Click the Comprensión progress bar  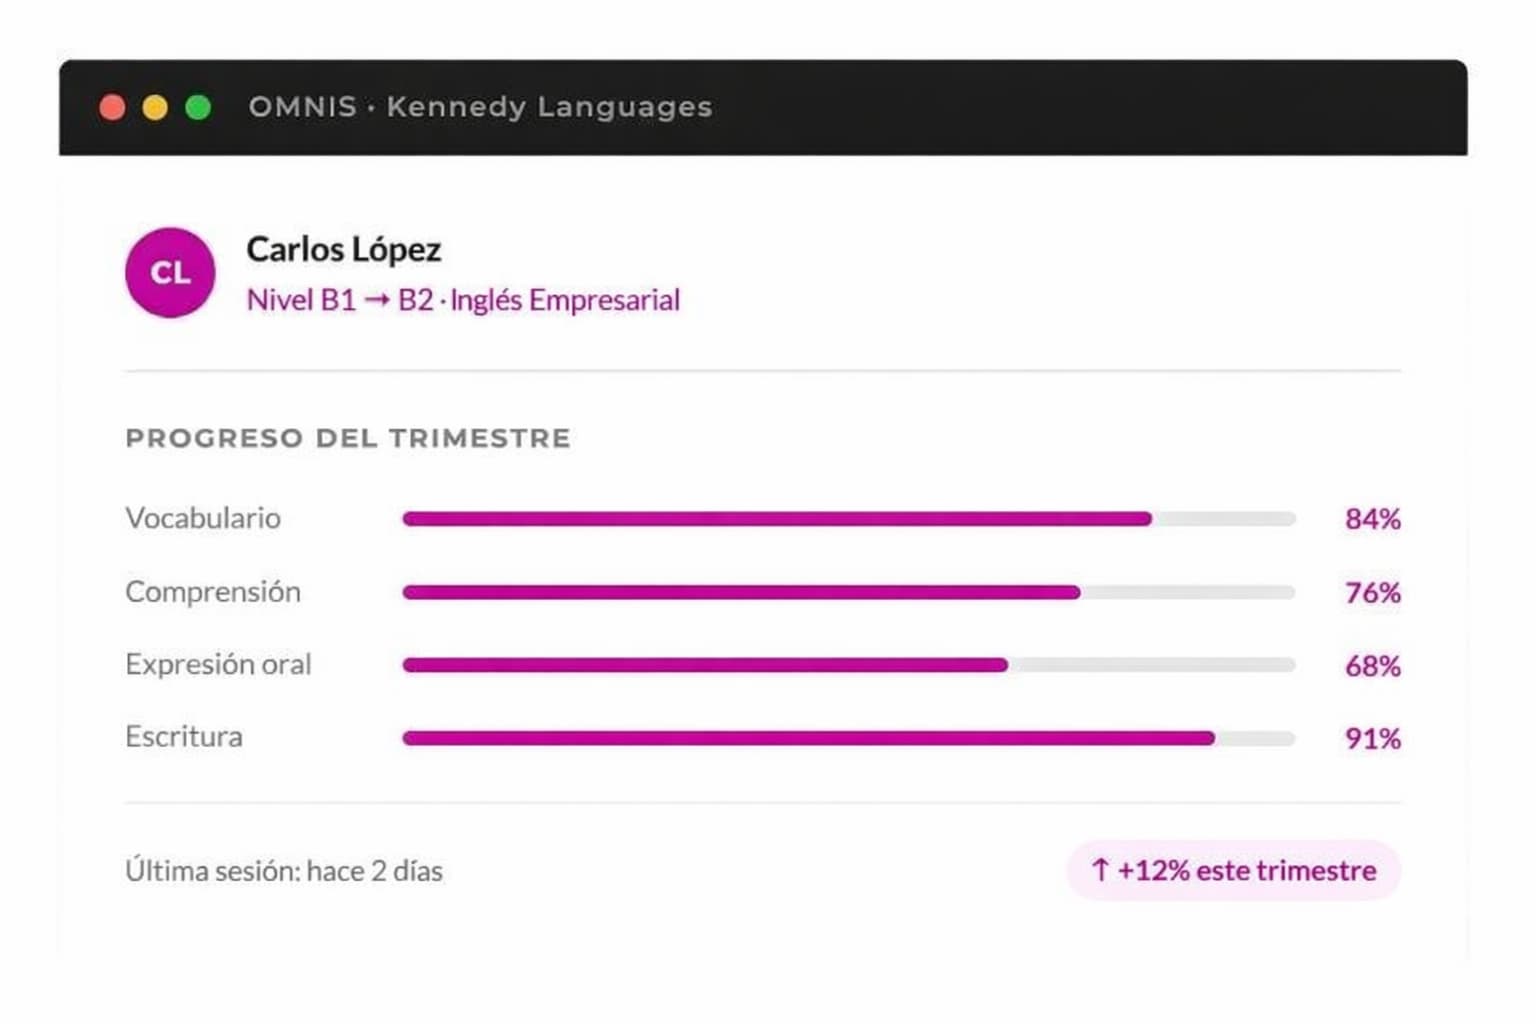848,592
